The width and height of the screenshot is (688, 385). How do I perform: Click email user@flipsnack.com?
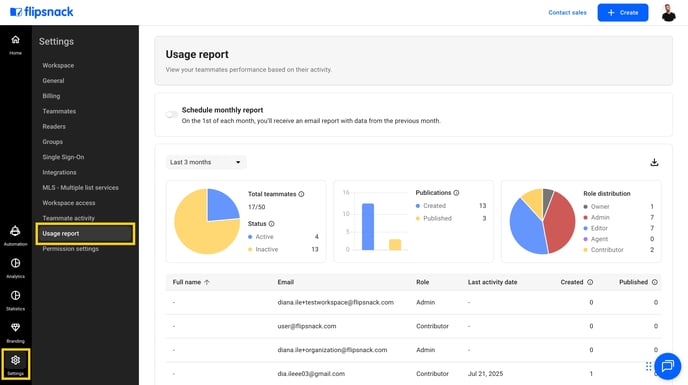pyautogui.click(x=307, y=326)
